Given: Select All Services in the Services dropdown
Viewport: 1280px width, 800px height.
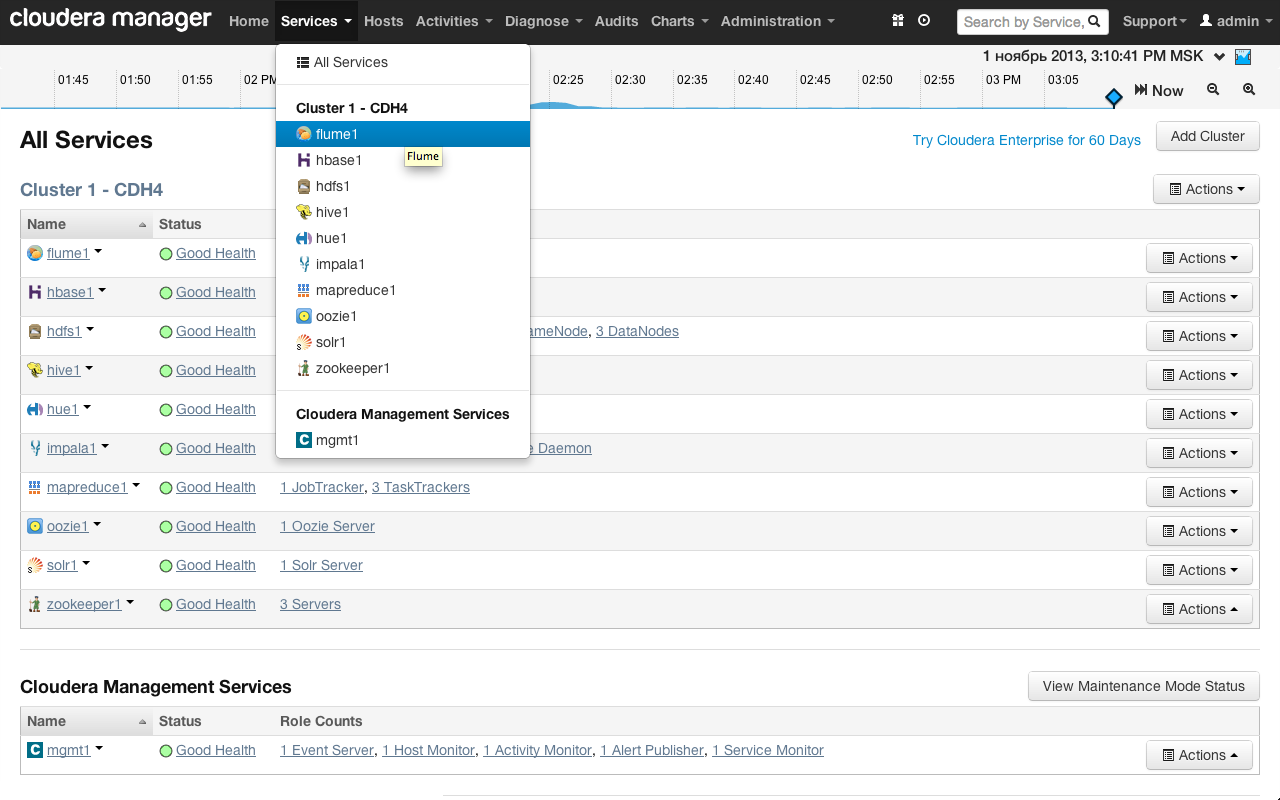Looking at the screenshot, I should 403,62.
